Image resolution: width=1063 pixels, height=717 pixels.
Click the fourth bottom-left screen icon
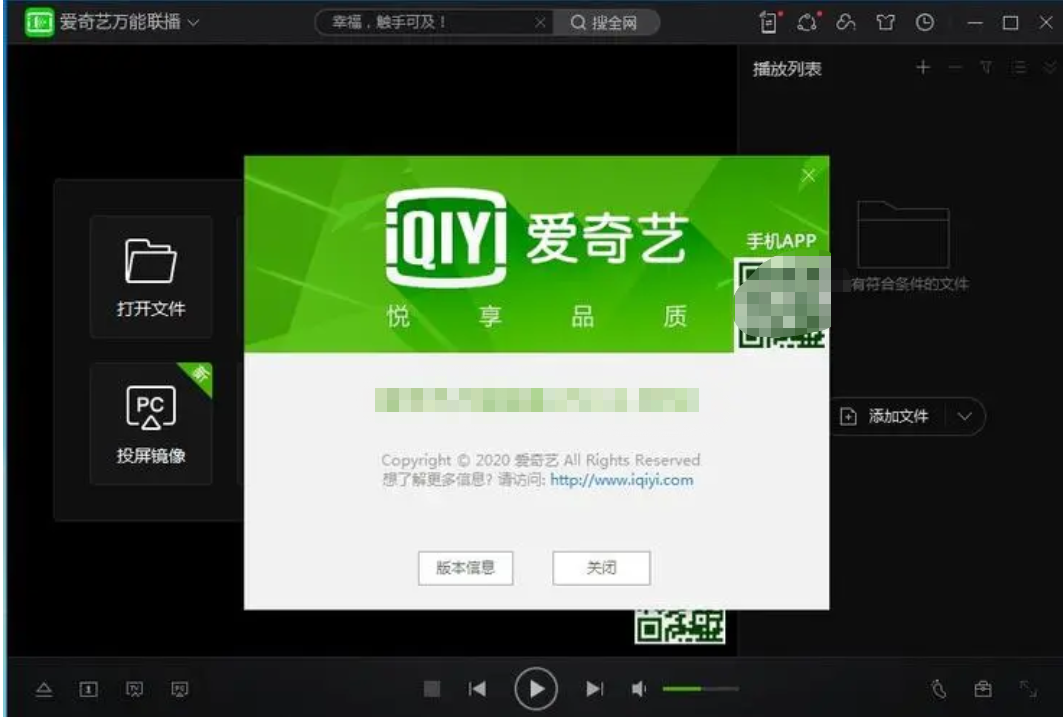click(x=180, y=690)
